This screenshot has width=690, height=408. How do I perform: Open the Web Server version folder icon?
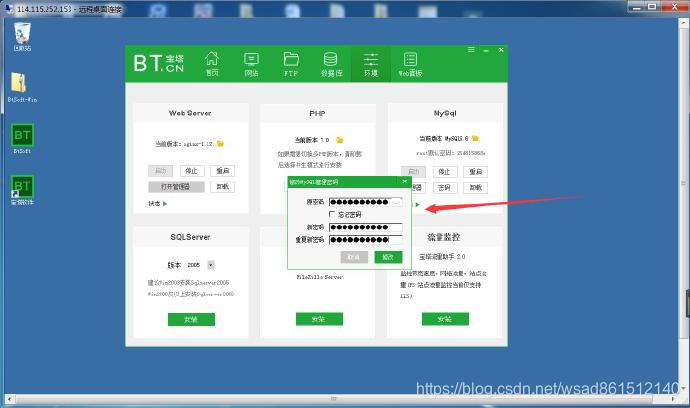[220, 143]
